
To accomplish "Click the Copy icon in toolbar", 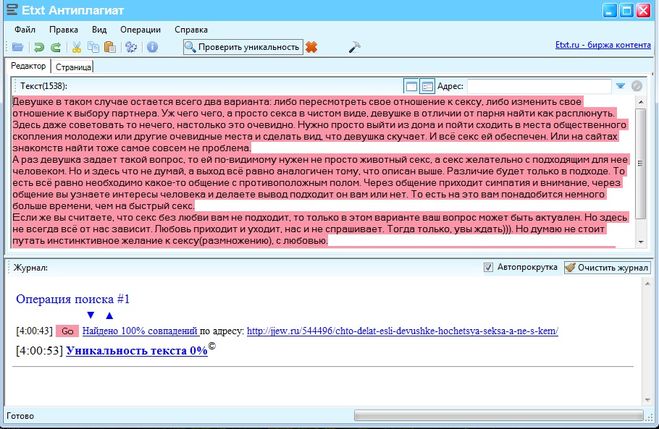I will click(x=93, y=47).
